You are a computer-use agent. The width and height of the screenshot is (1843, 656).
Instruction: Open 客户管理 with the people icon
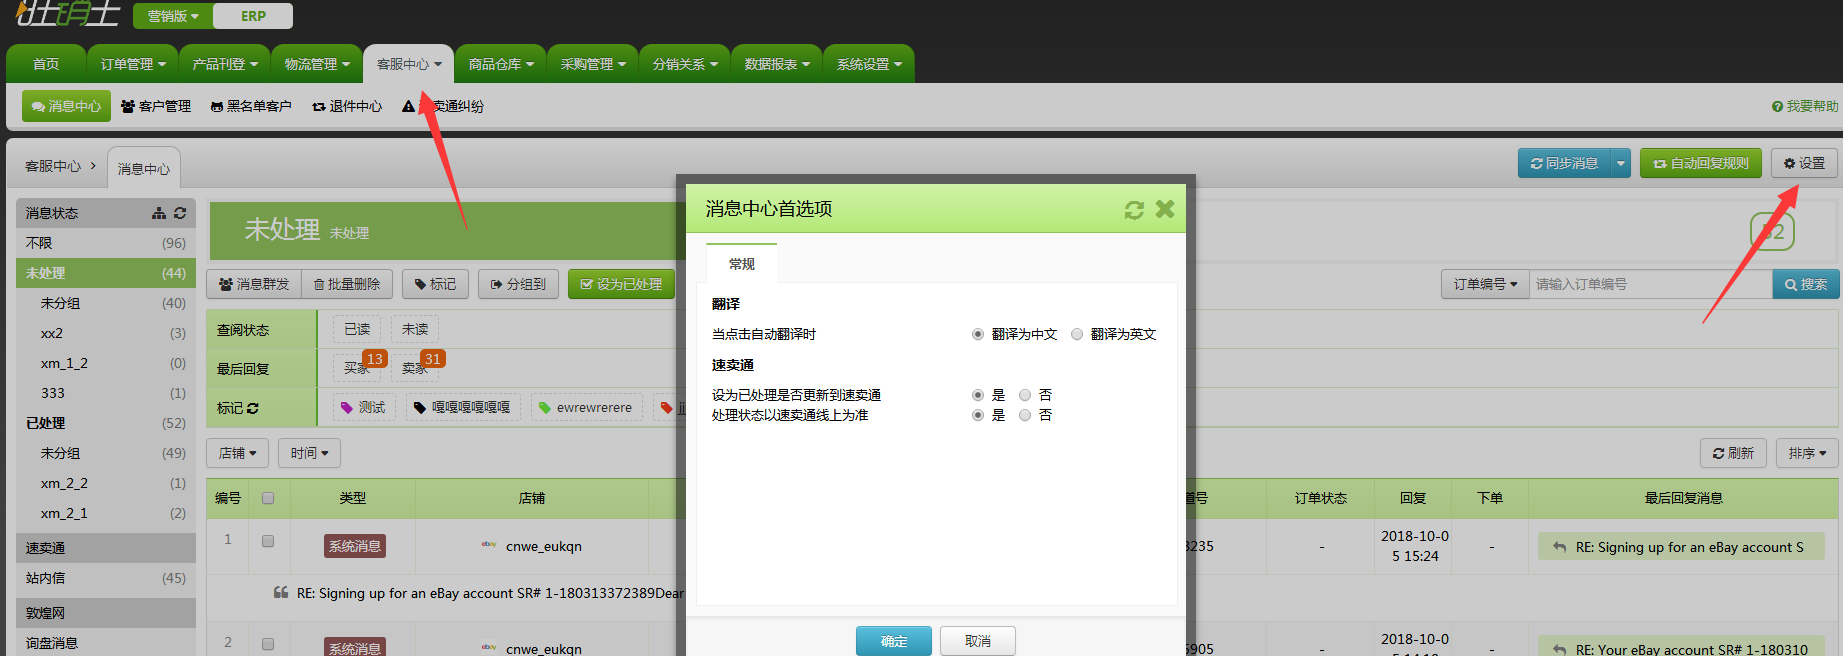(156, 106)
